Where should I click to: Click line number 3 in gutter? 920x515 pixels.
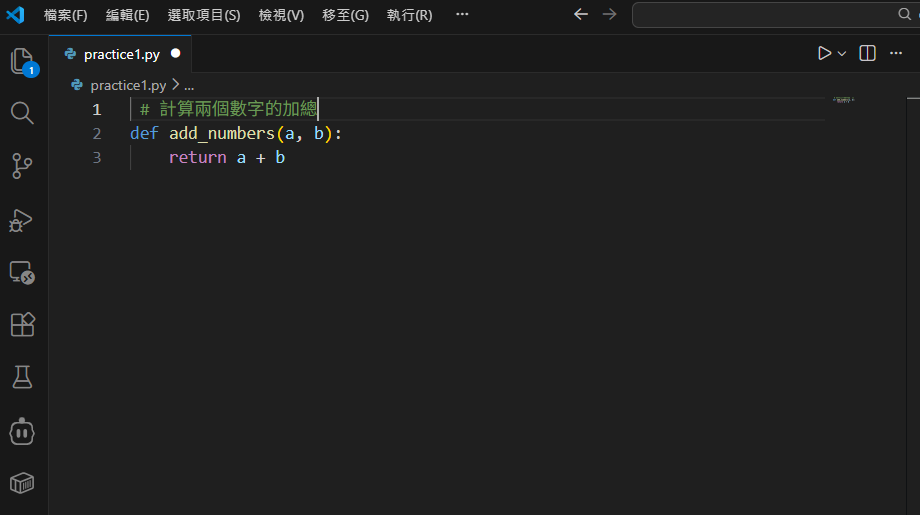pyautogui.click(x=97, y=158)
